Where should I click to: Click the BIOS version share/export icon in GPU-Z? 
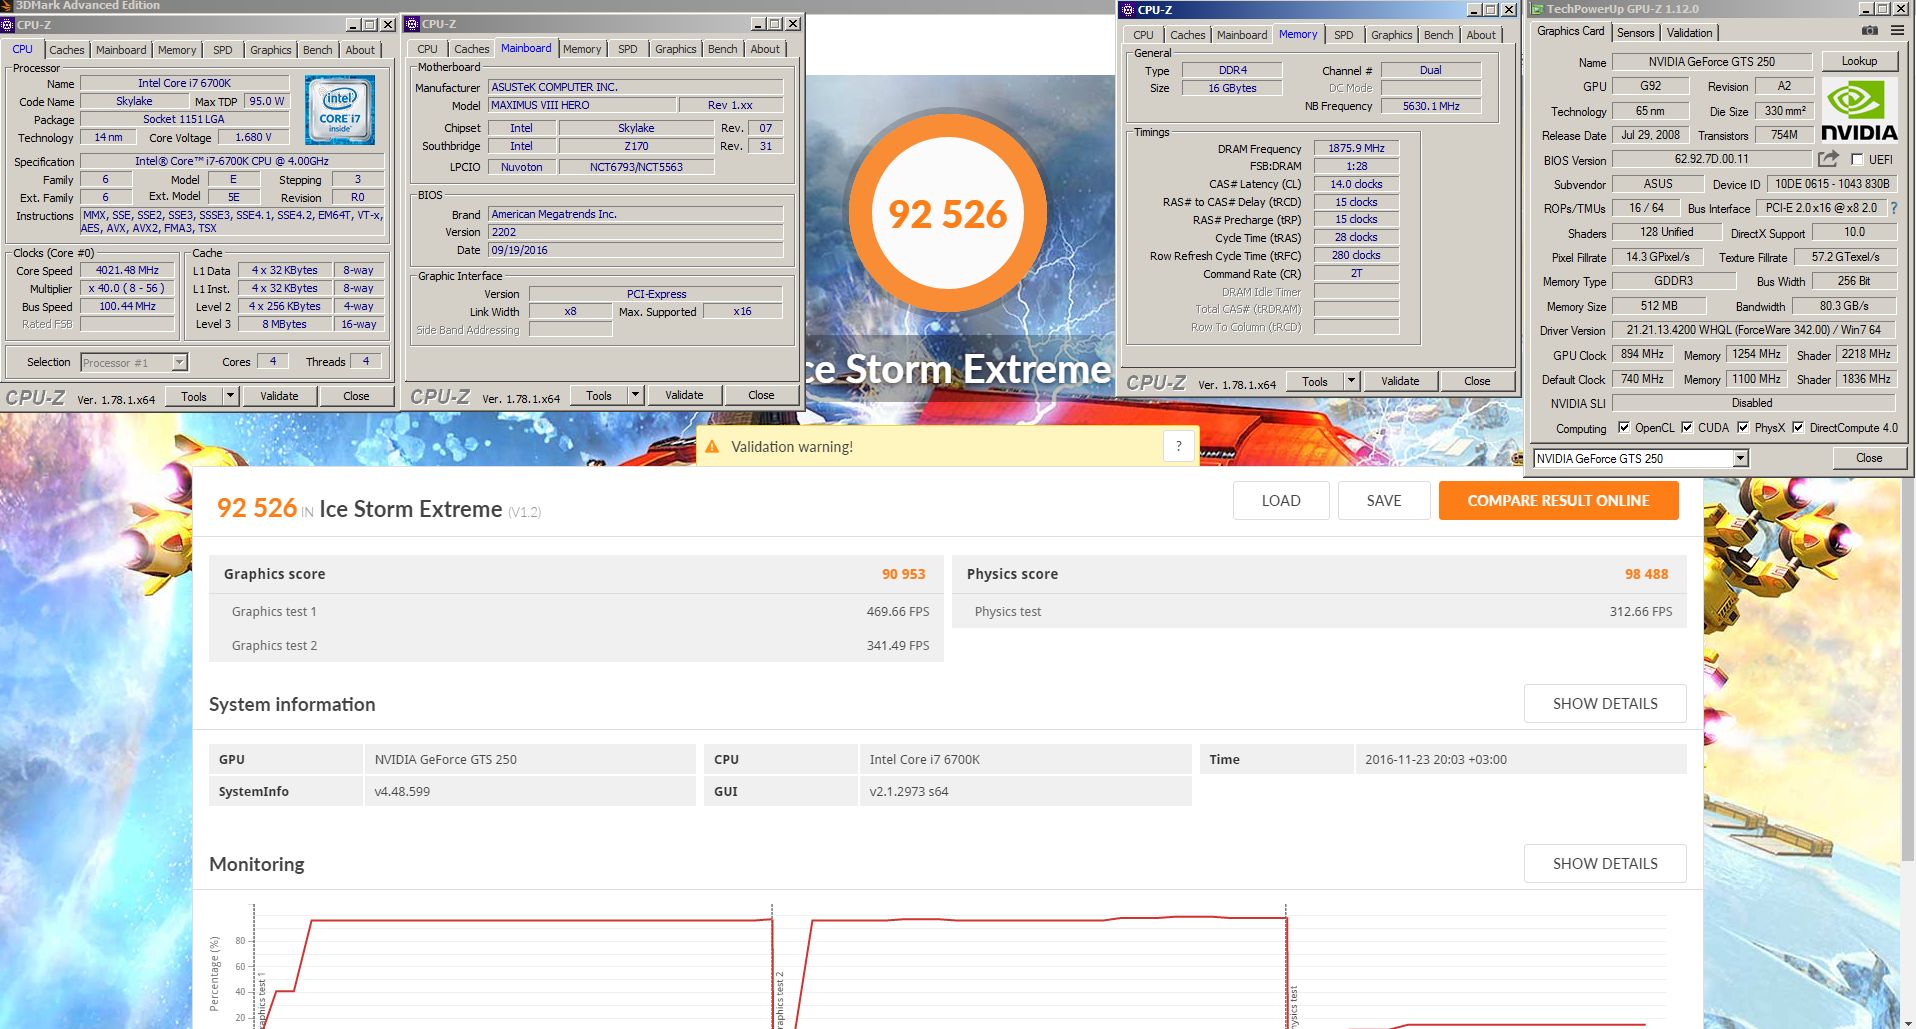(x=1828, y=159)
